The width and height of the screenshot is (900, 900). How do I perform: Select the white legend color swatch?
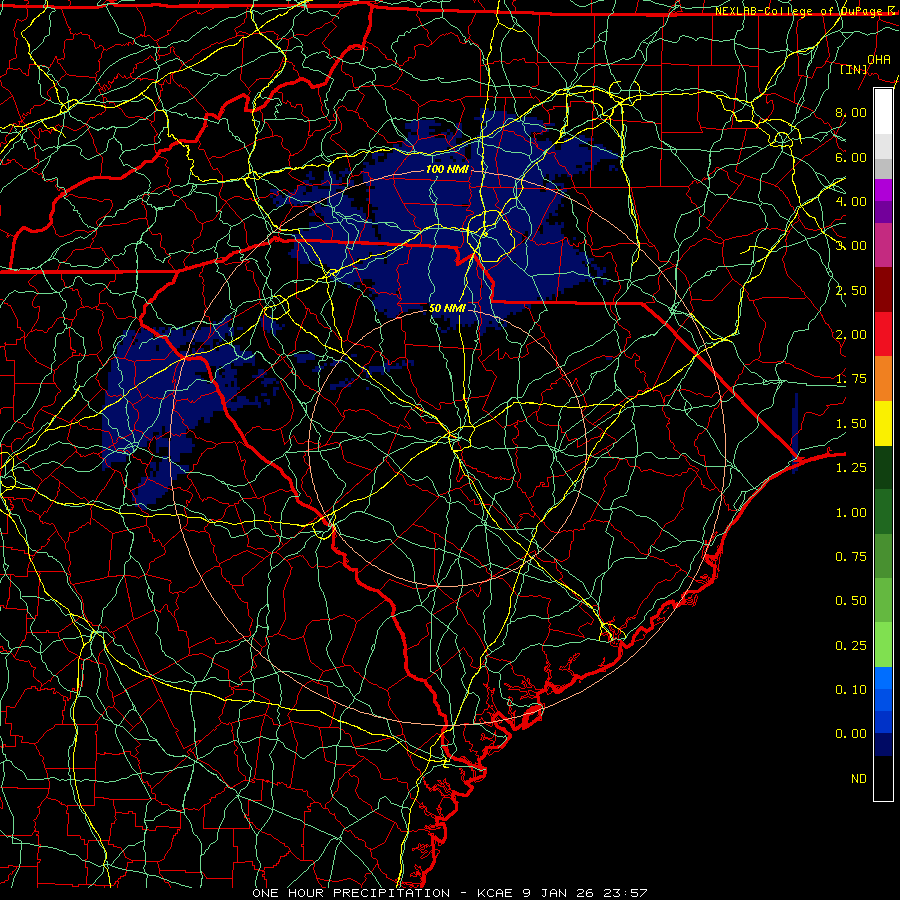point(883,112)
